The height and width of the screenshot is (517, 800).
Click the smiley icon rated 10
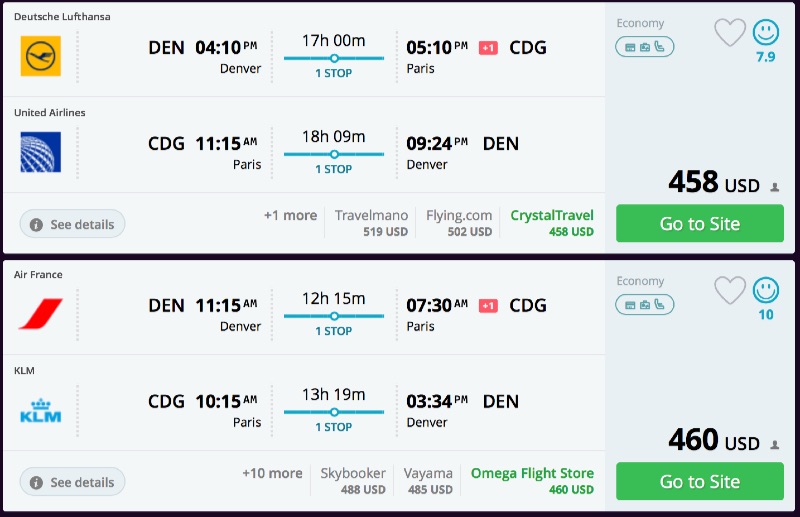765,291
